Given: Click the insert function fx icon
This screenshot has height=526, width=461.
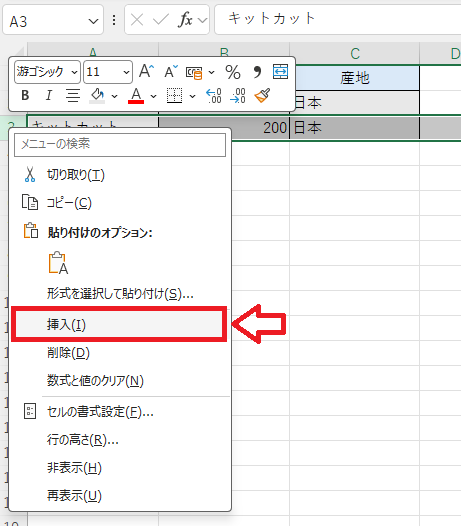Looking at the screenshot, I should [185, 19].
